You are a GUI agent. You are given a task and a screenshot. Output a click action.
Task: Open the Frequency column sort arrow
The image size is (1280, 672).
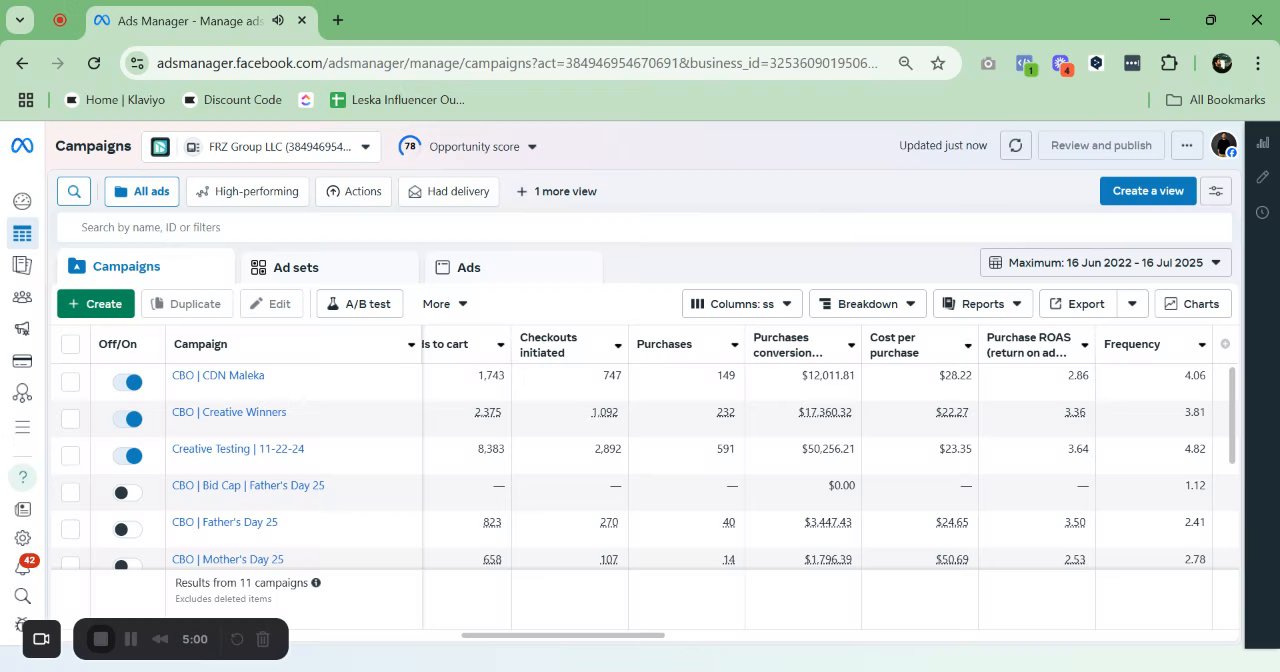(1202, 345)
